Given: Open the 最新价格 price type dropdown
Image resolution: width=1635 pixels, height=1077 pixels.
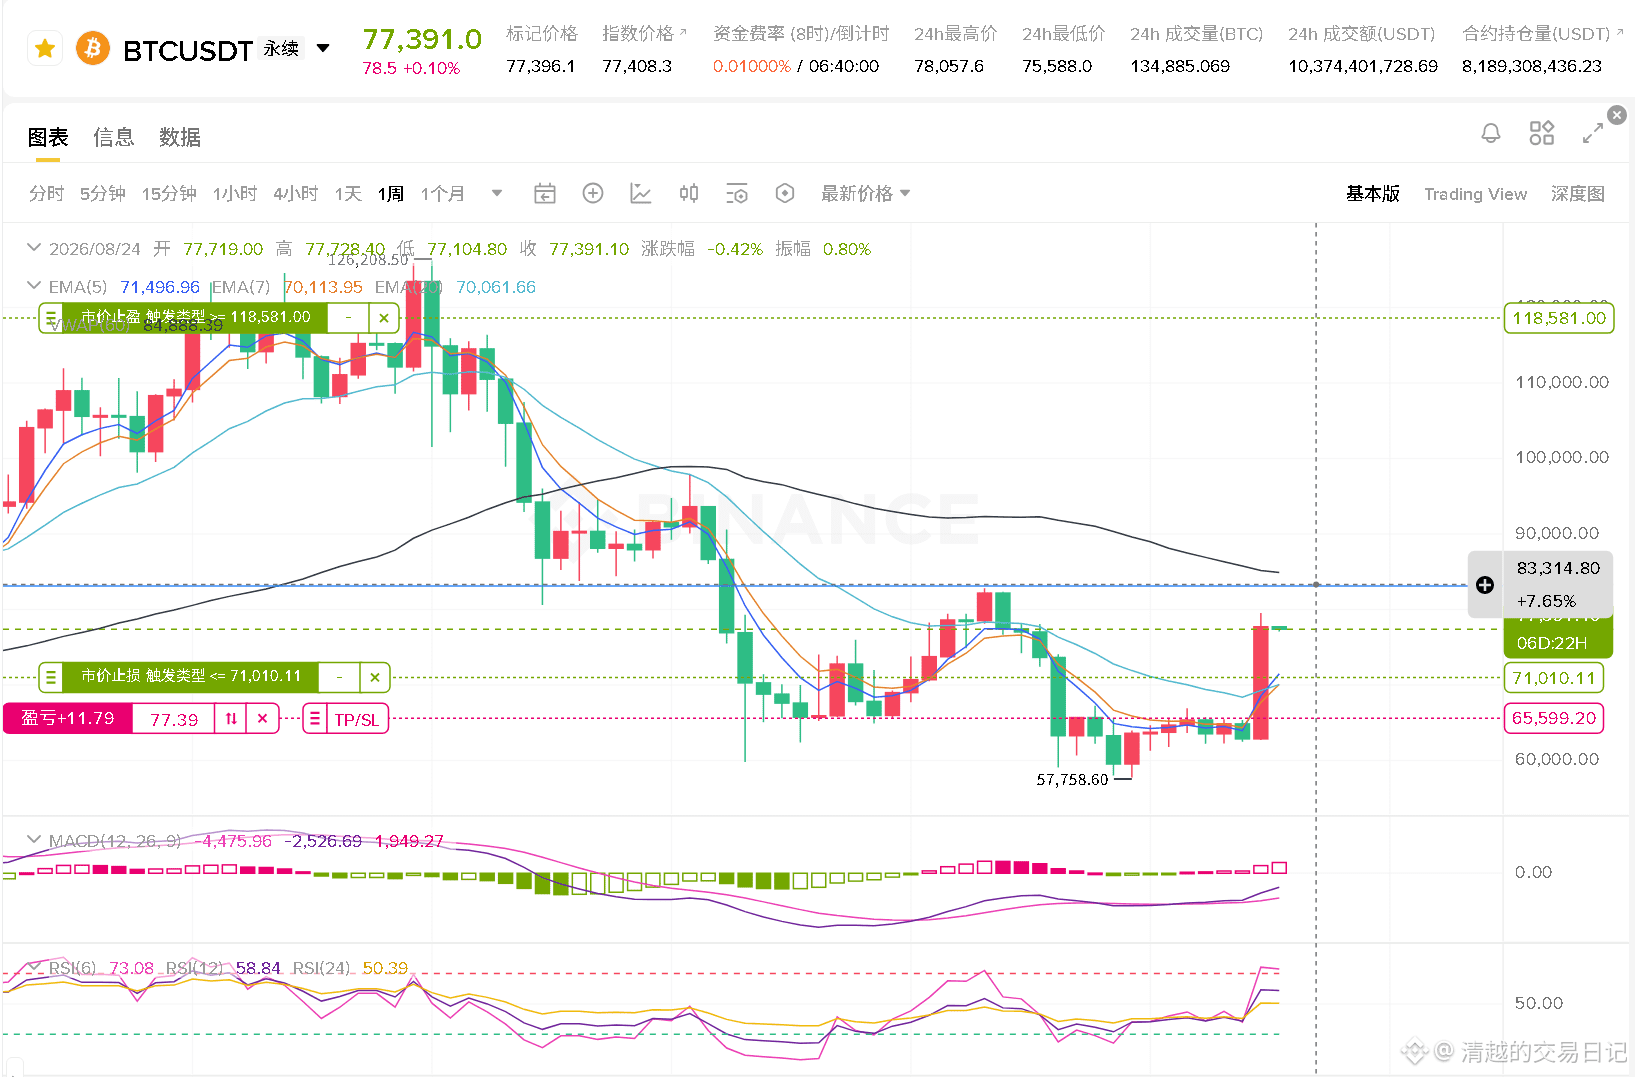Looking at the screenshot, I should (866, 193).
